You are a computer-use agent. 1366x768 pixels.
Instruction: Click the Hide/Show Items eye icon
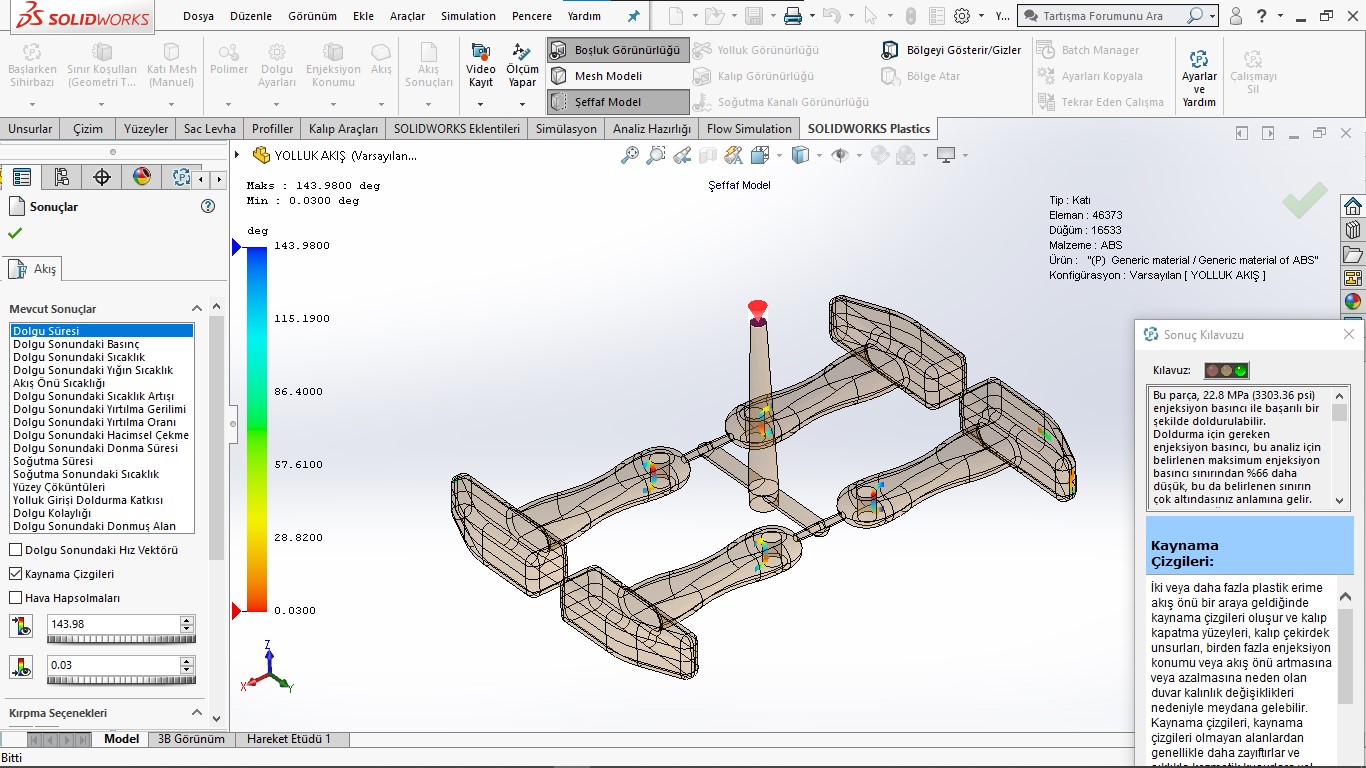point(840,155)
